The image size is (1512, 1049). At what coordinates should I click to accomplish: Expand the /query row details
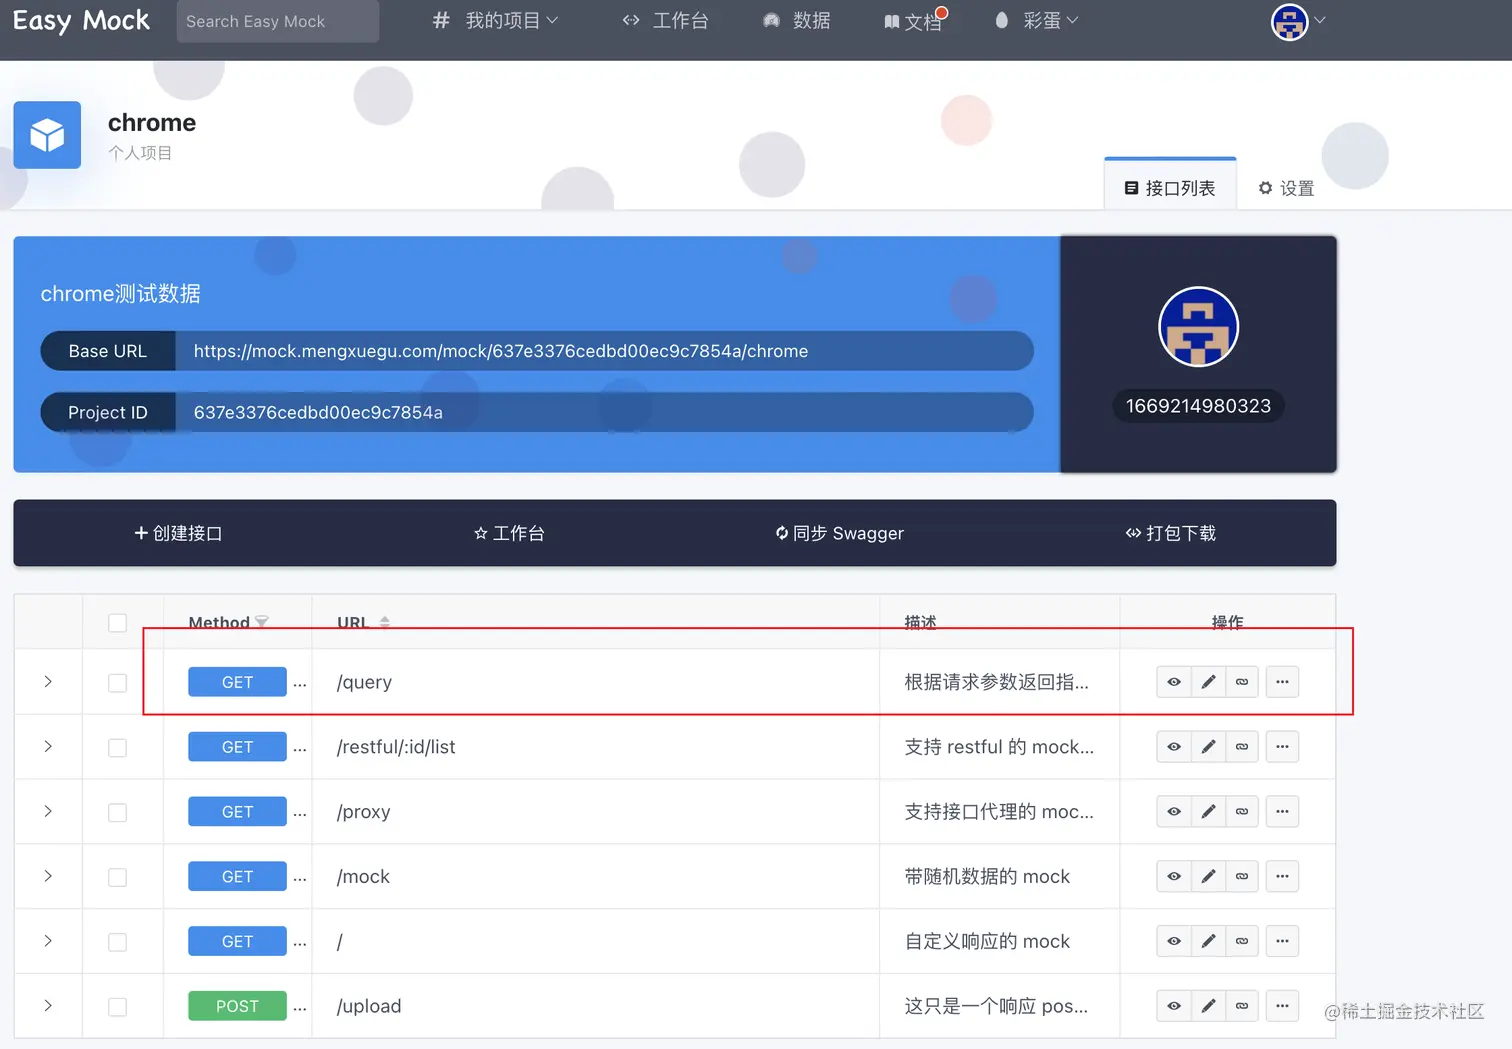(x=48, y=682)
